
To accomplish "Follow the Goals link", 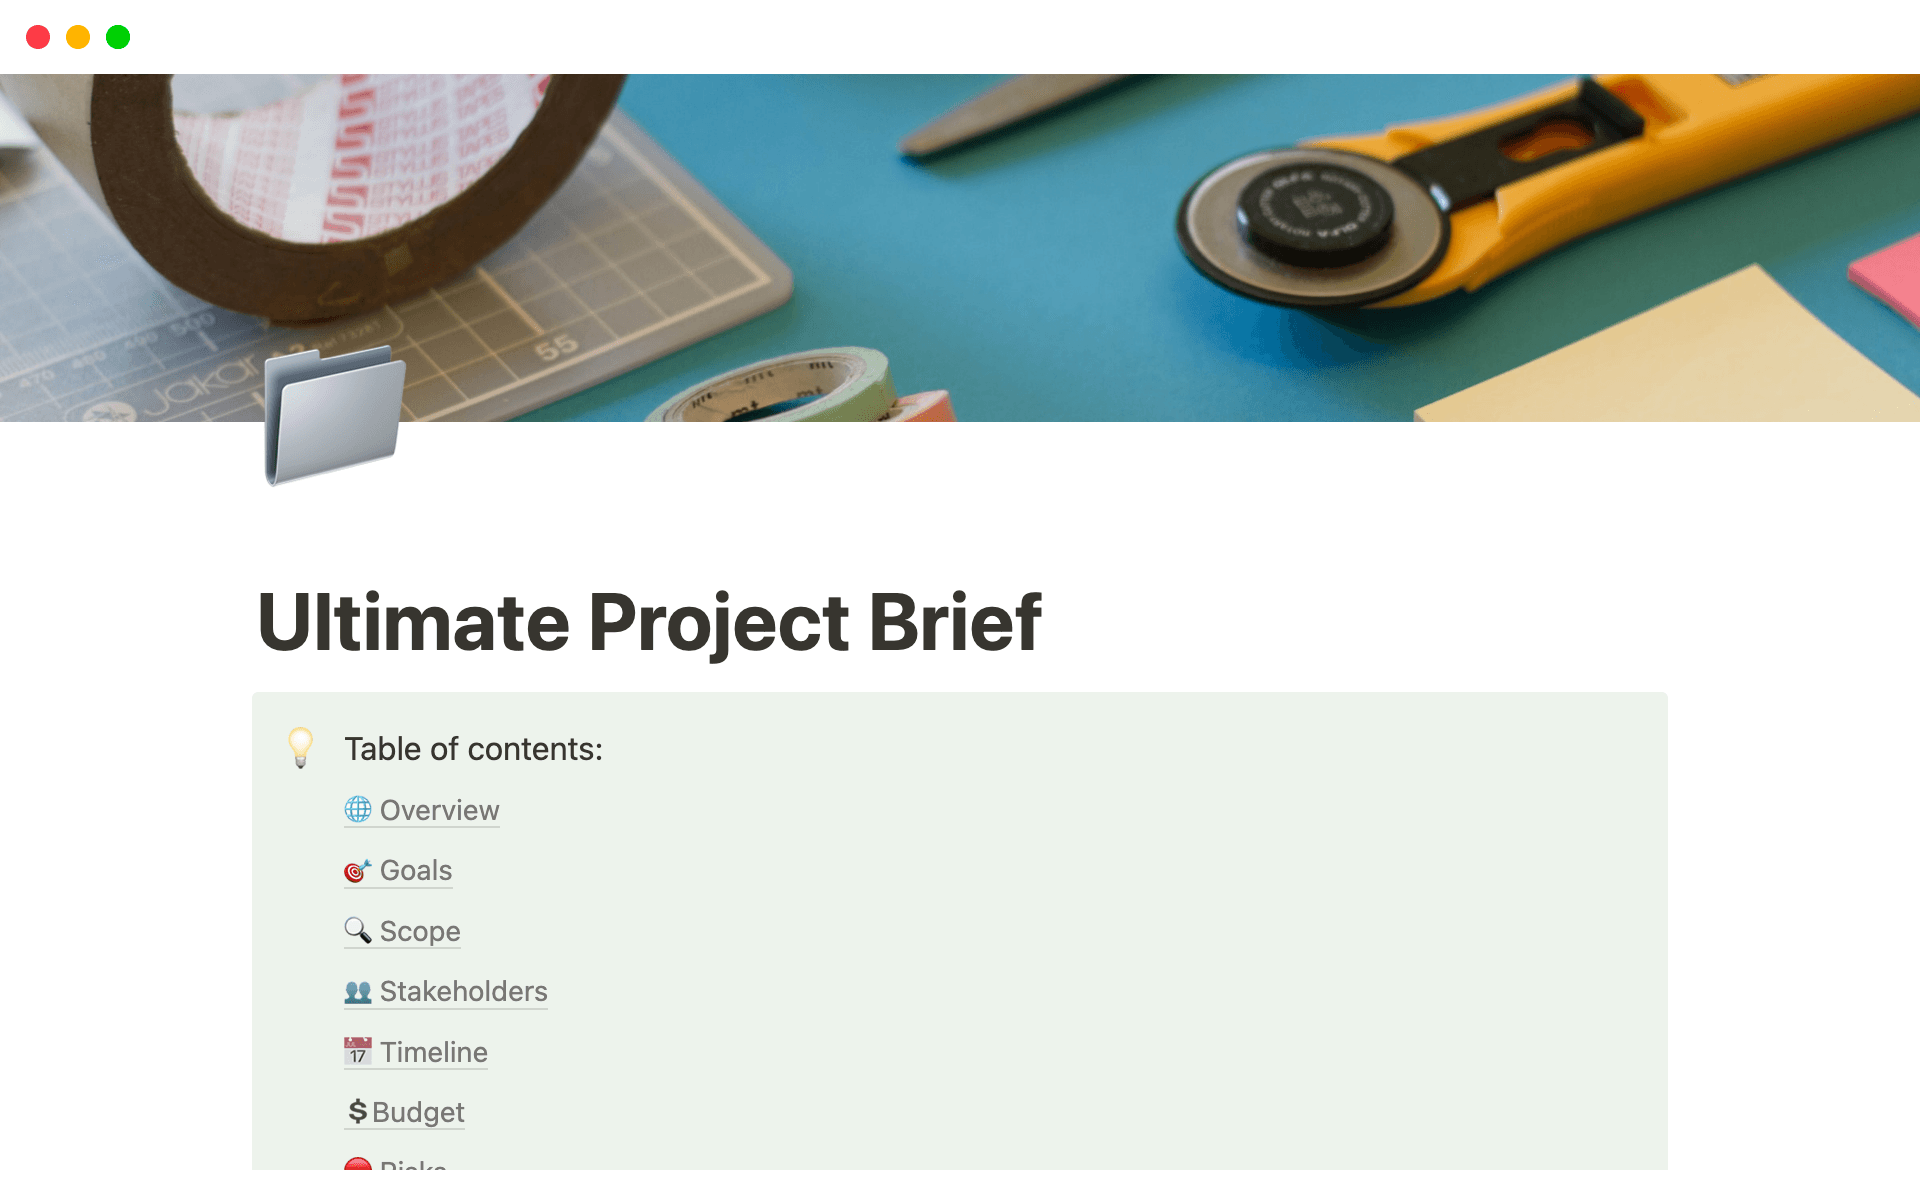I will pos(415,871).
